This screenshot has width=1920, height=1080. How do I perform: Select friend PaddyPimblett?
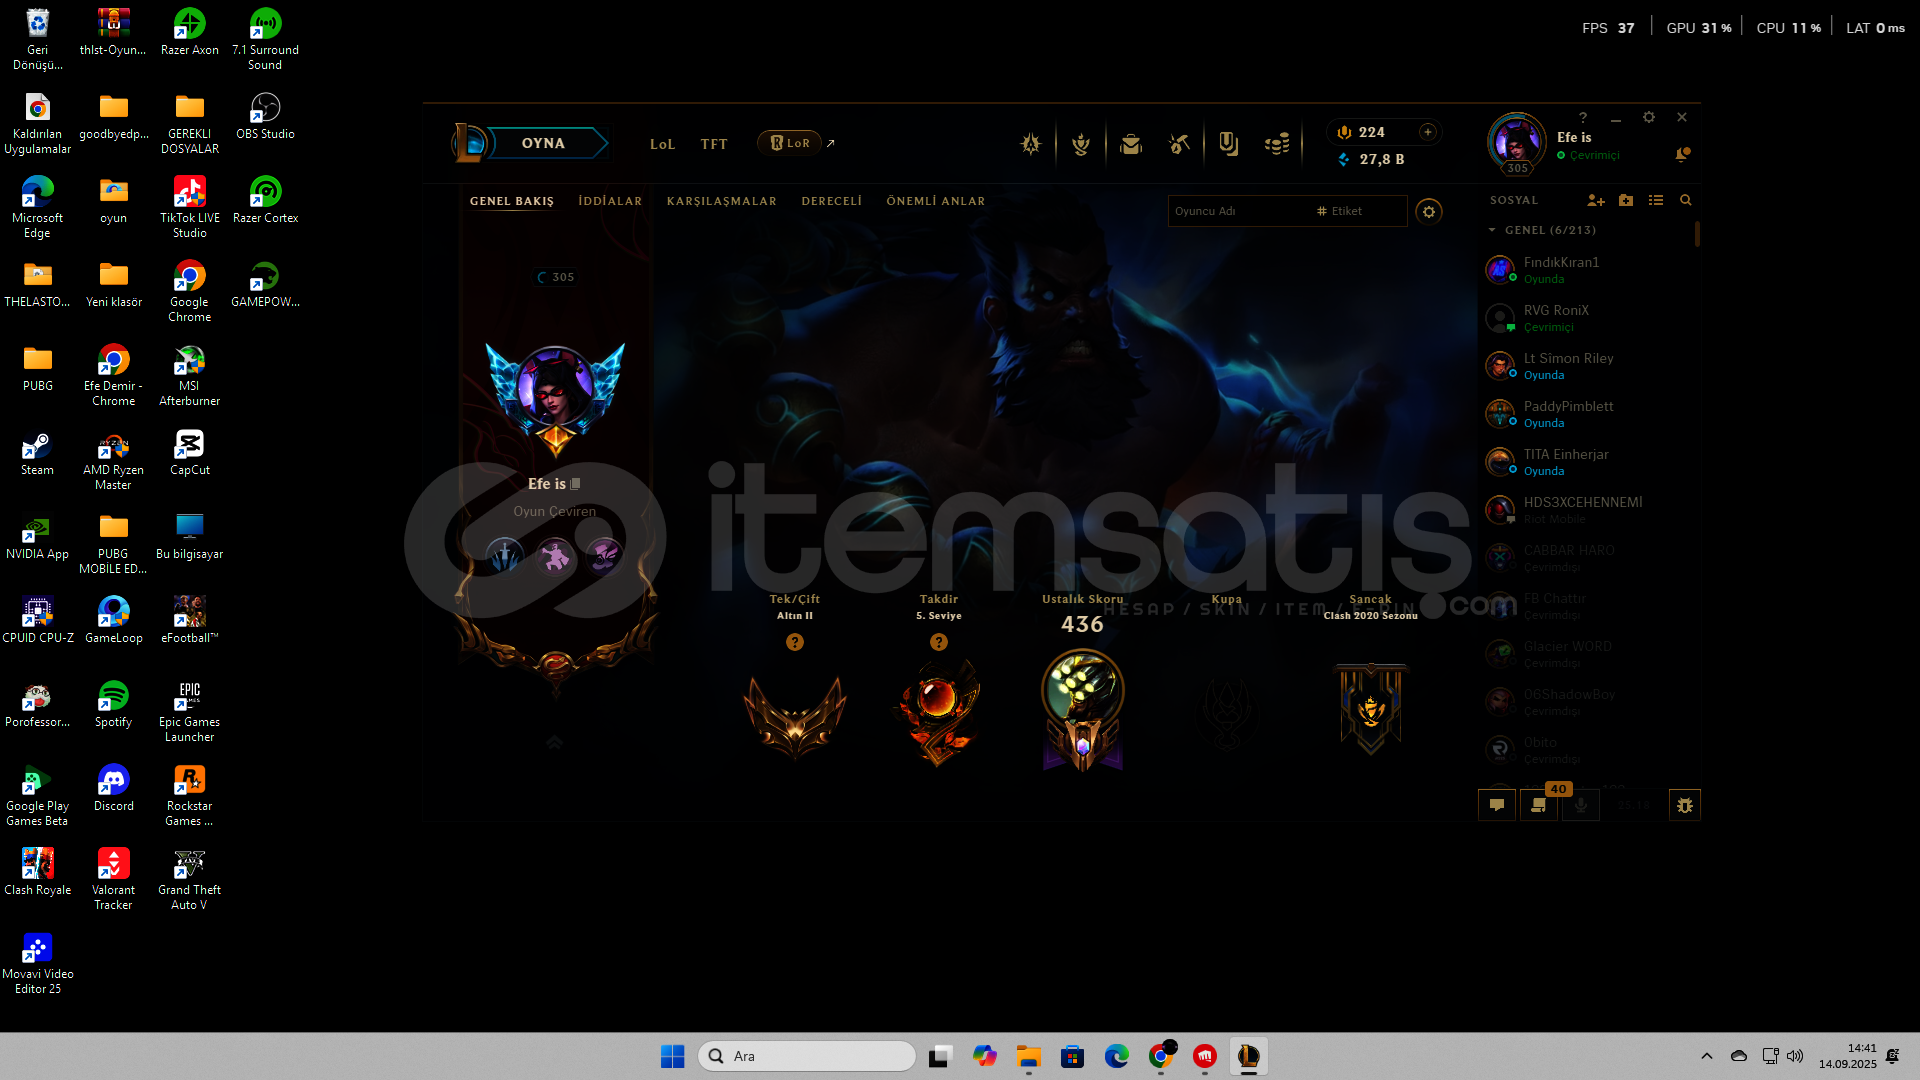point(1588,414)
